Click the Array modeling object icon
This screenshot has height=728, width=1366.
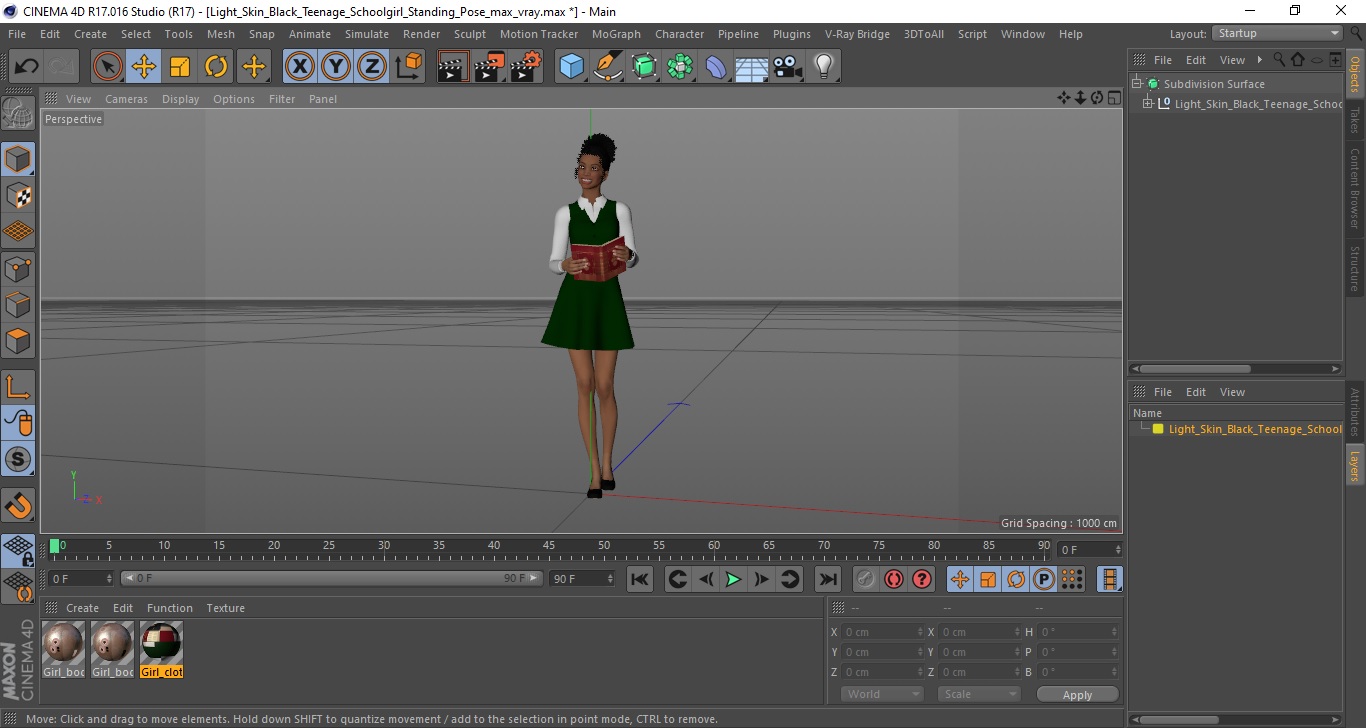click(680, 67)
